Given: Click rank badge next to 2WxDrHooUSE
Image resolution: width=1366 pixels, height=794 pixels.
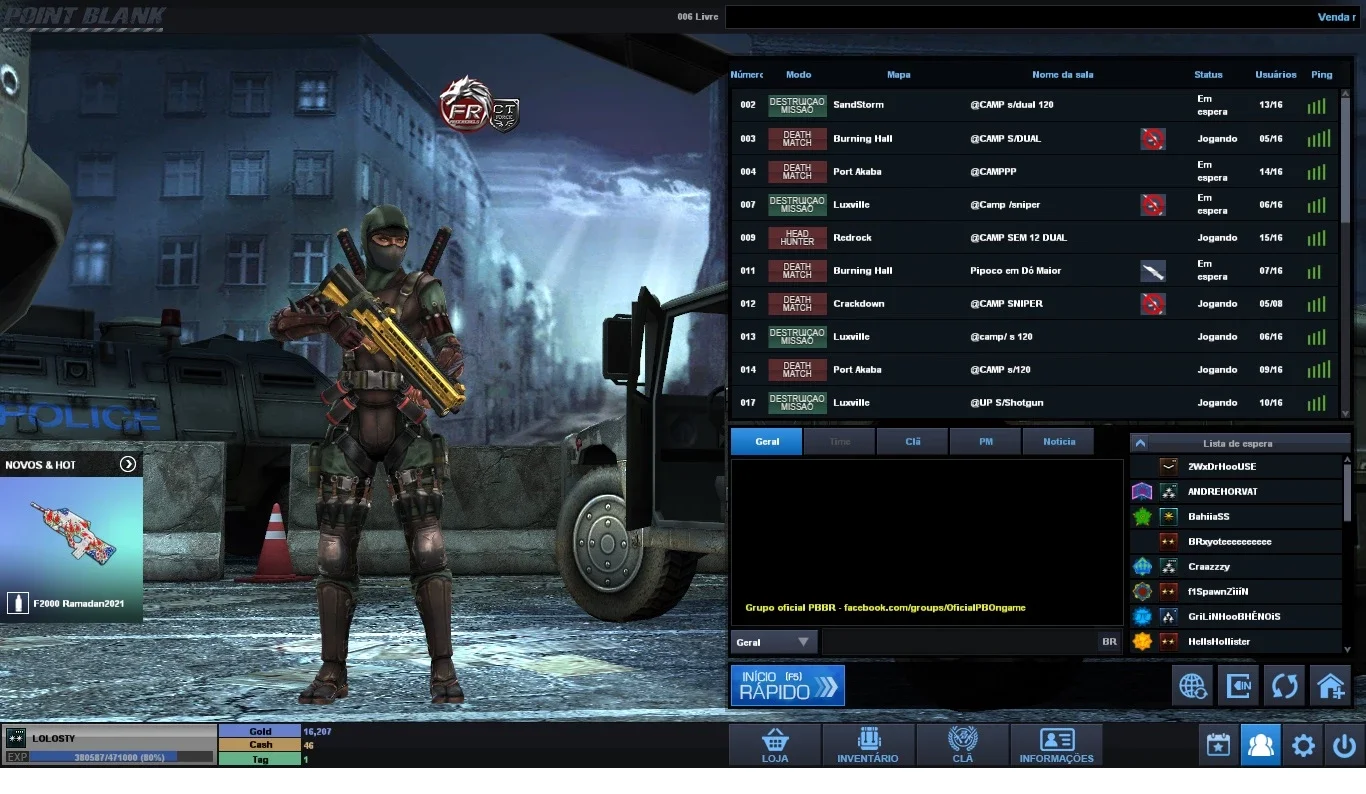Looking at the screenshot, I should point(1168,467).
